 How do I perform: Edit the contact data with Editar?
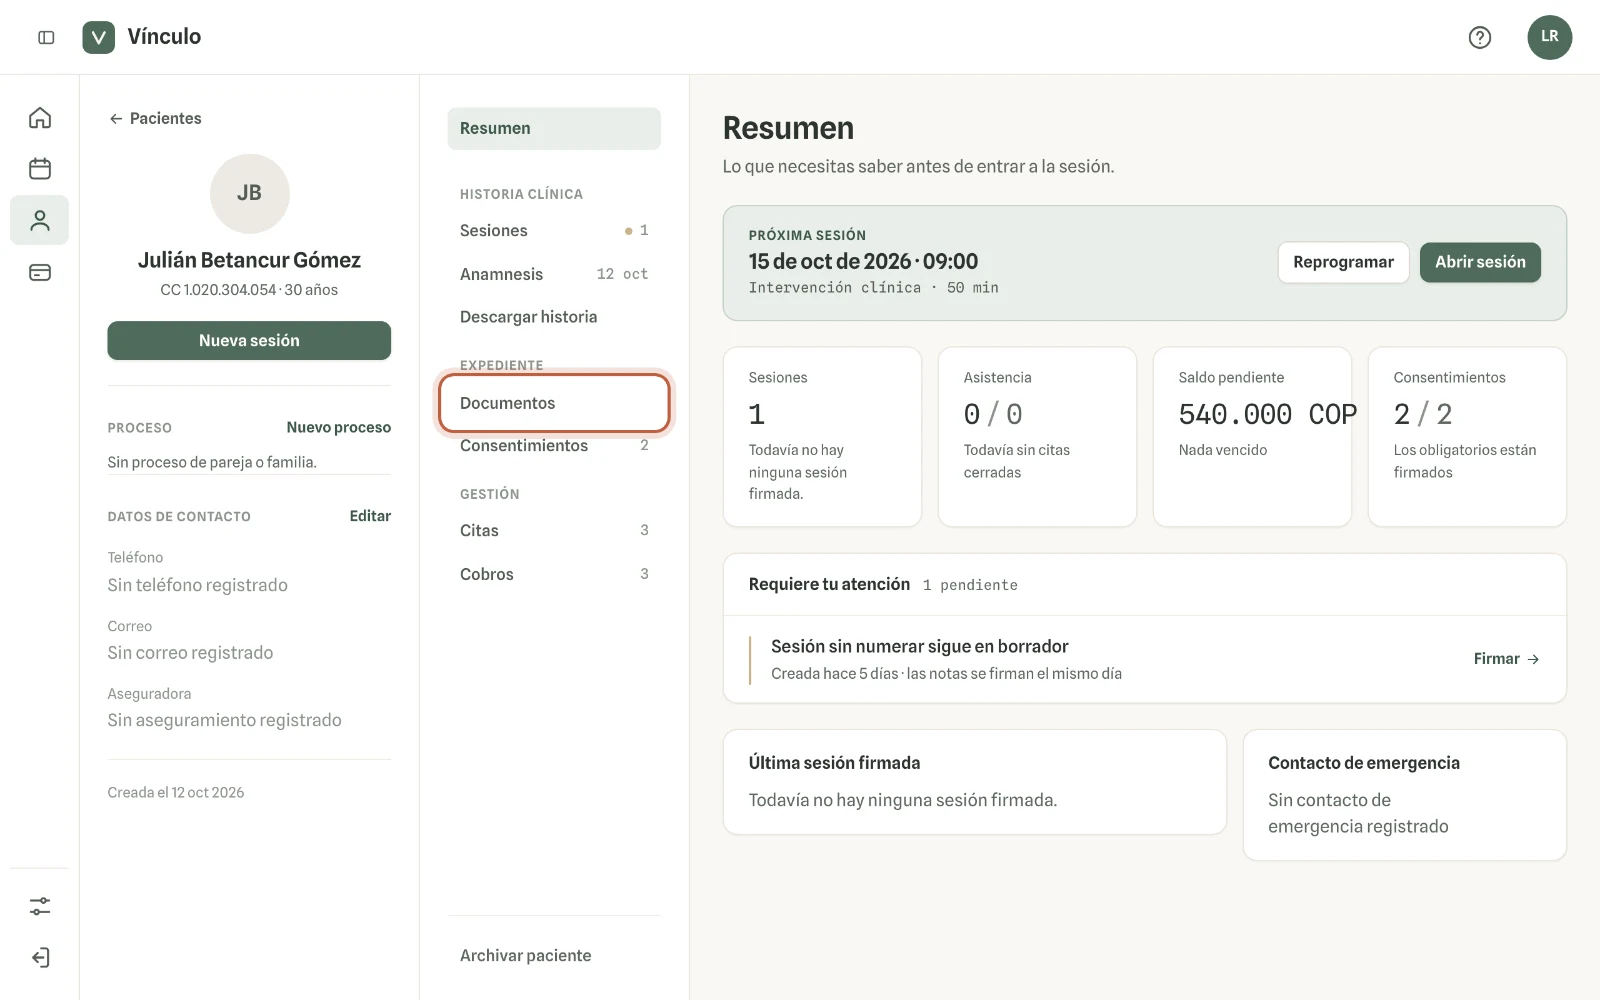(370, 516)
